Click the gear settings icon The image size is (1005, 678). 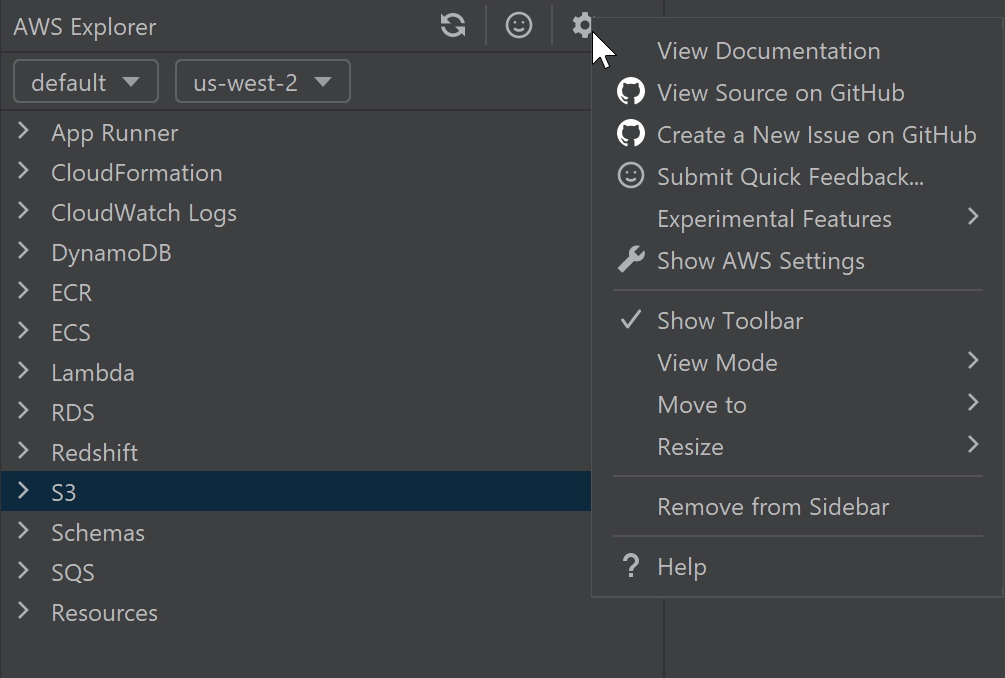pyautogui.click(x=582, y=26)
